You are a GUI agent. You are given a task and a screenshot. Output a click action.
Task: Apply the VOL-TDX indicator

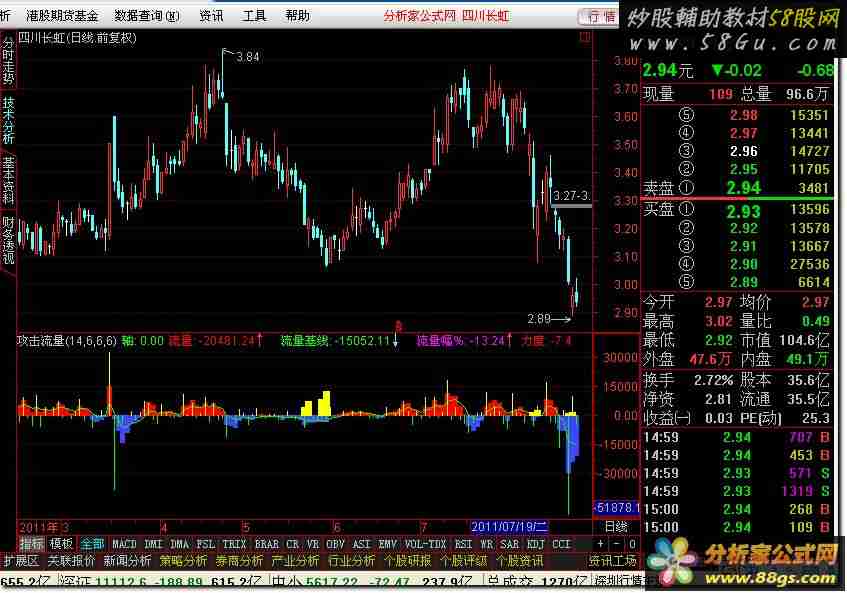(425, 544)
